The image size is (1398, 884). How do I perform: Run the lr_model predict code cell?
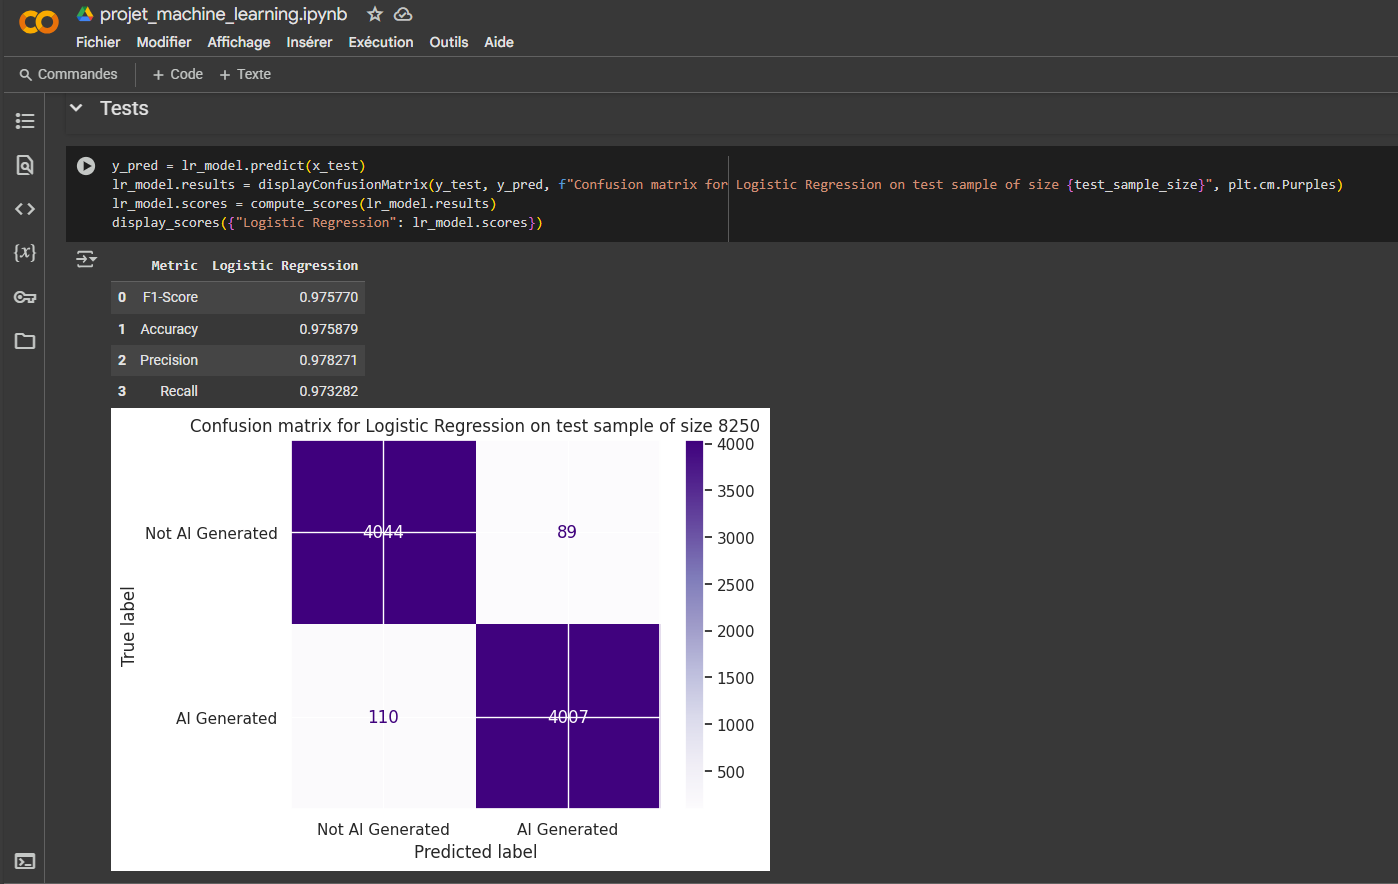click(x=86, y=166)
